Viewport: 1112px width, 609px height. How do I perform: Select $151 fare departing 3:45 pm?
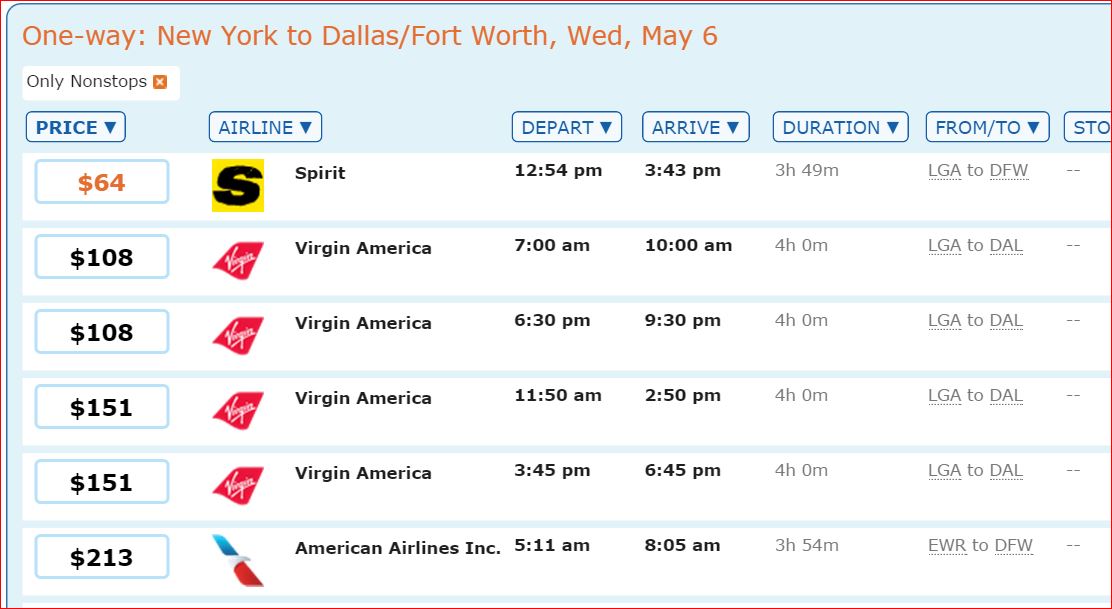102,482
